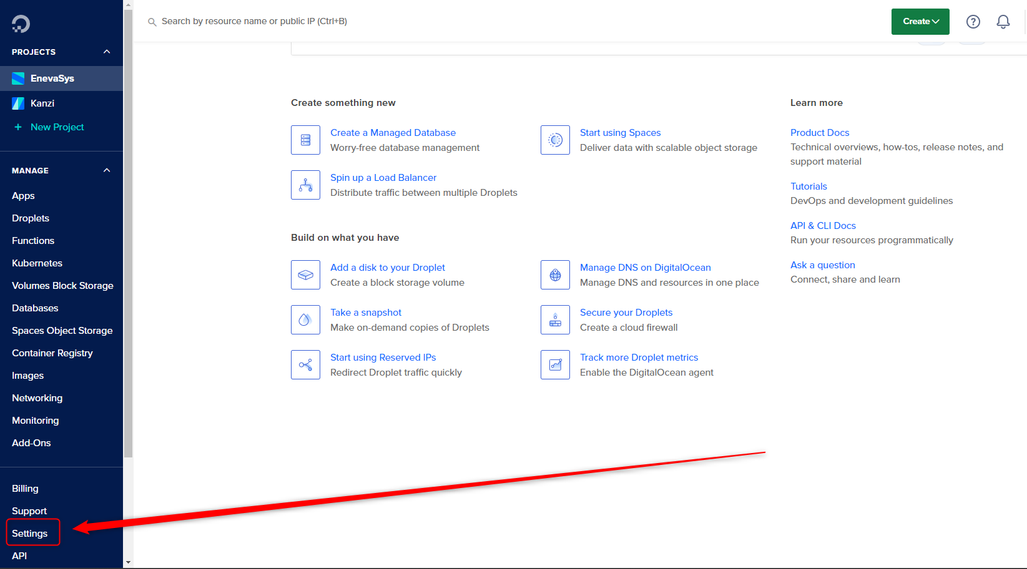Open the API & CLI Docs link

[x=823, y=225]
